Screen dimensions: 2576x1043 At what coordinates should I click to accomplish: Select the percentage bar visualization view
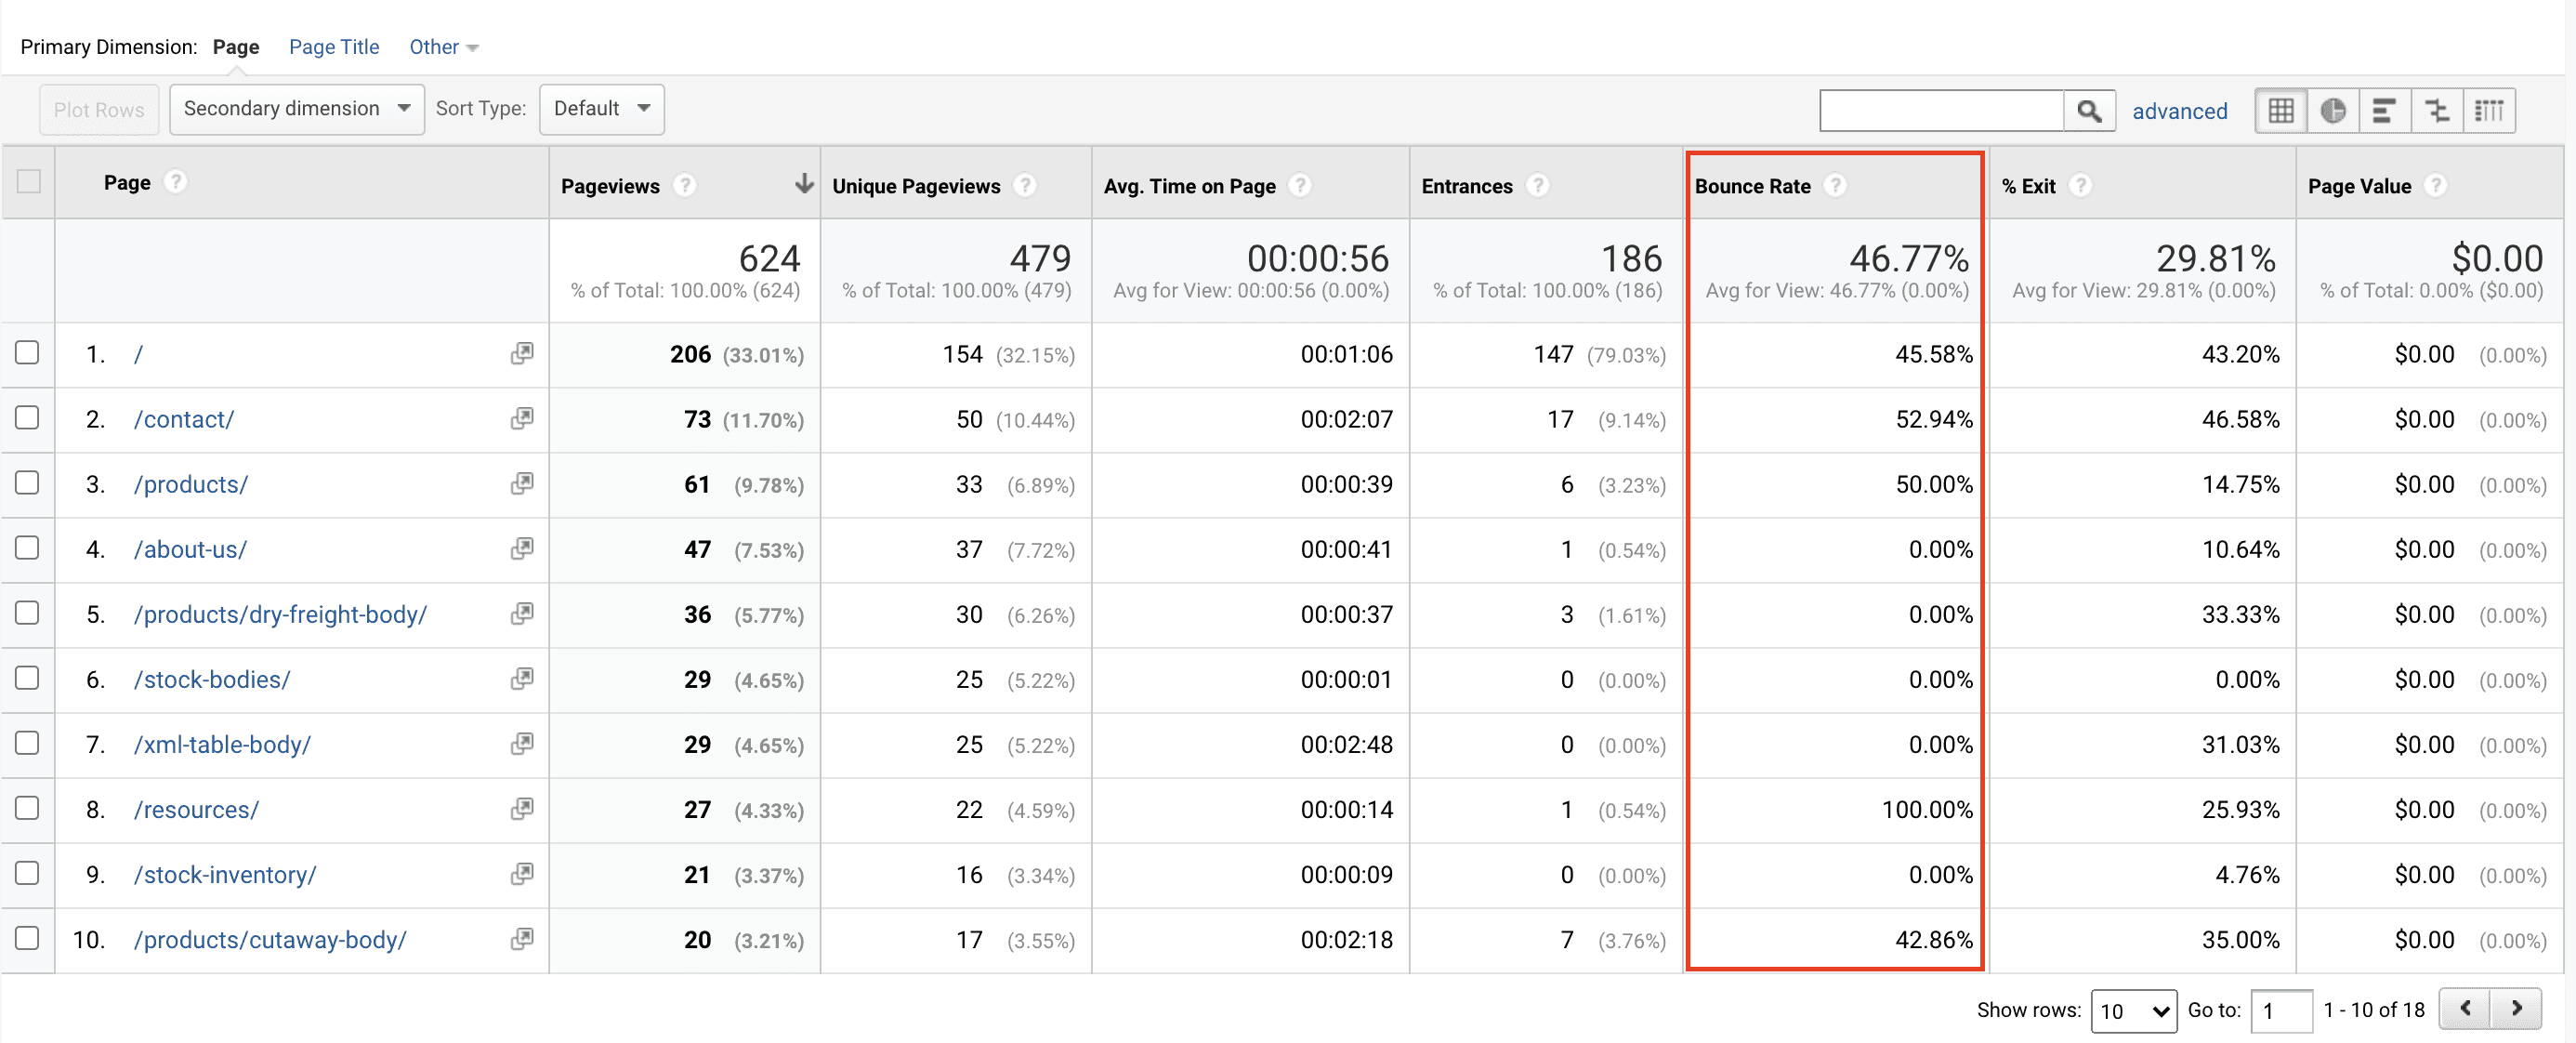click(2385, 110)
